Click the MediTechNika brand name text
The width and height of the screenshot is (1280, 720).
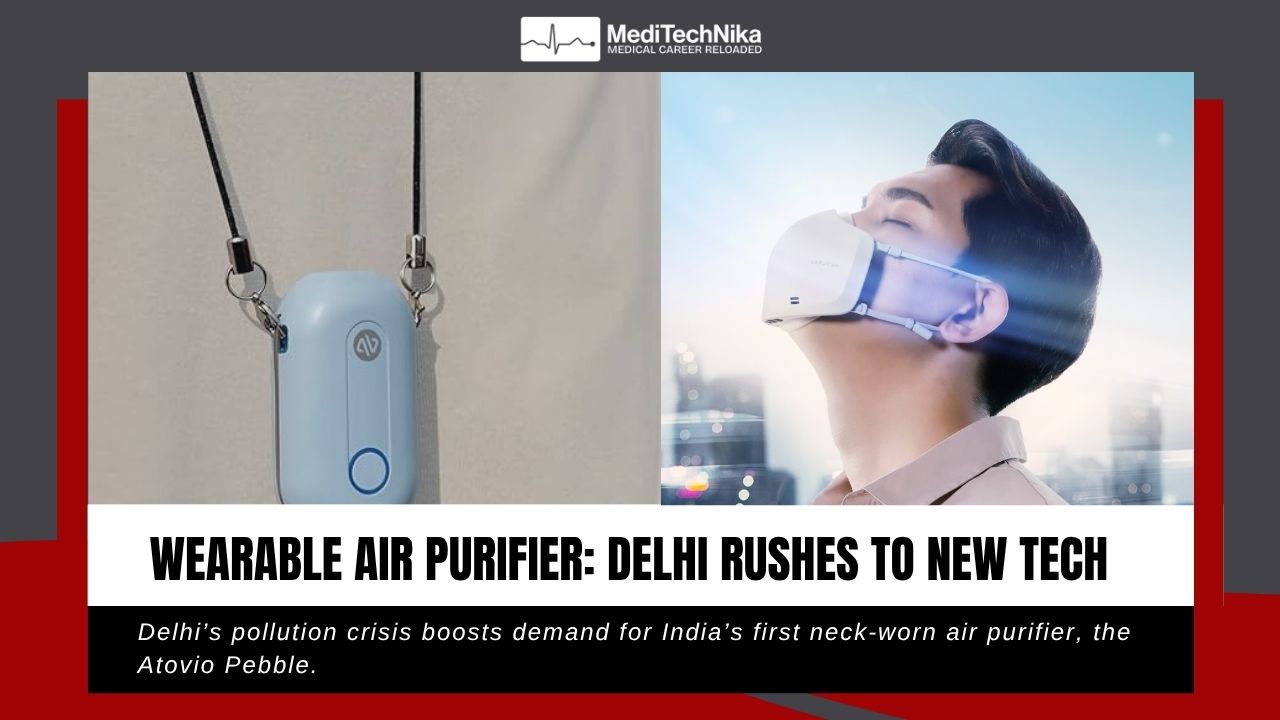tap(684, 35)
